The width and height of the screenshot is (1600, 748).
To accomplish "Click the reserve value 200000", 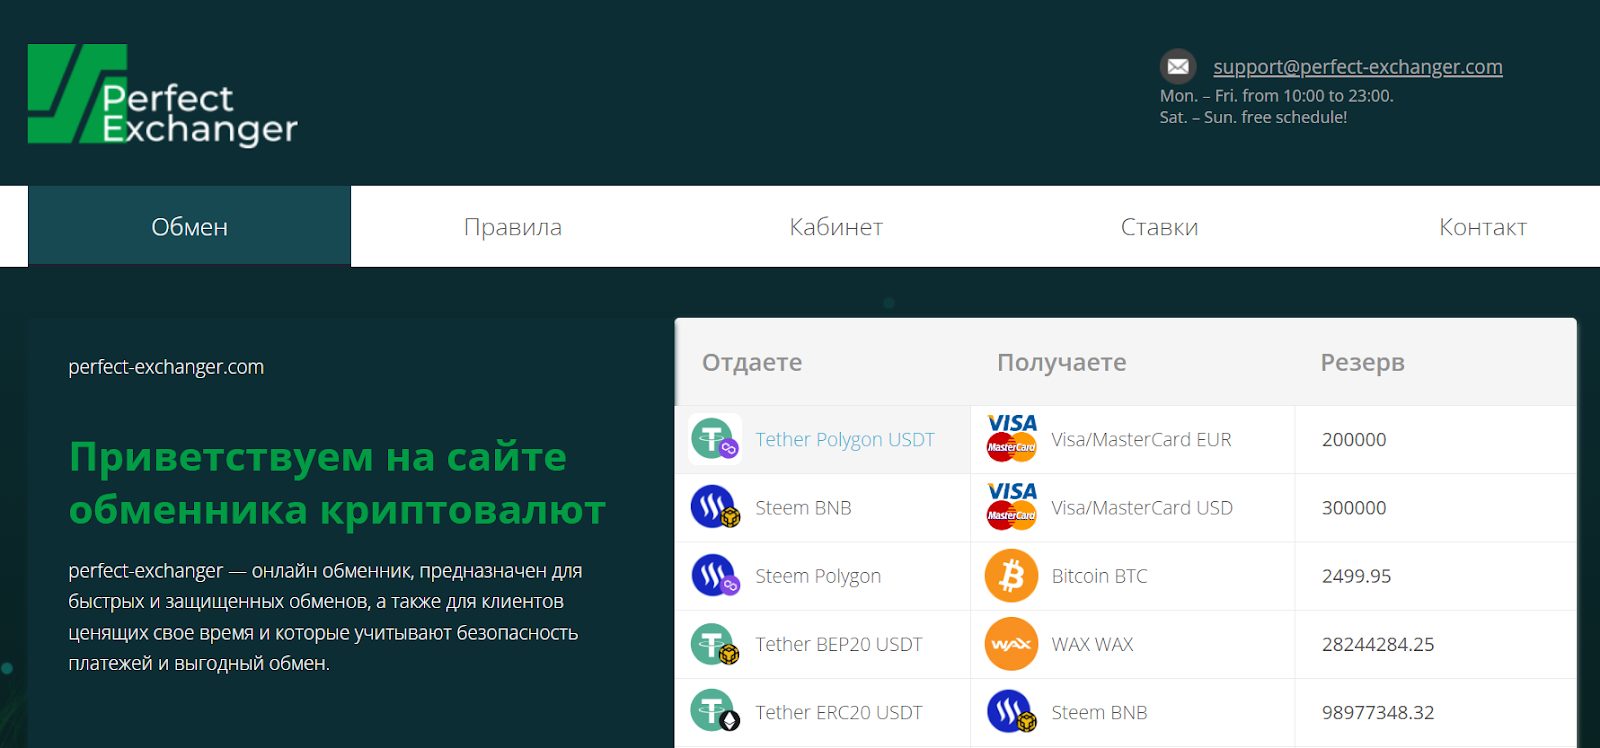I will [x=1354, y=440].
